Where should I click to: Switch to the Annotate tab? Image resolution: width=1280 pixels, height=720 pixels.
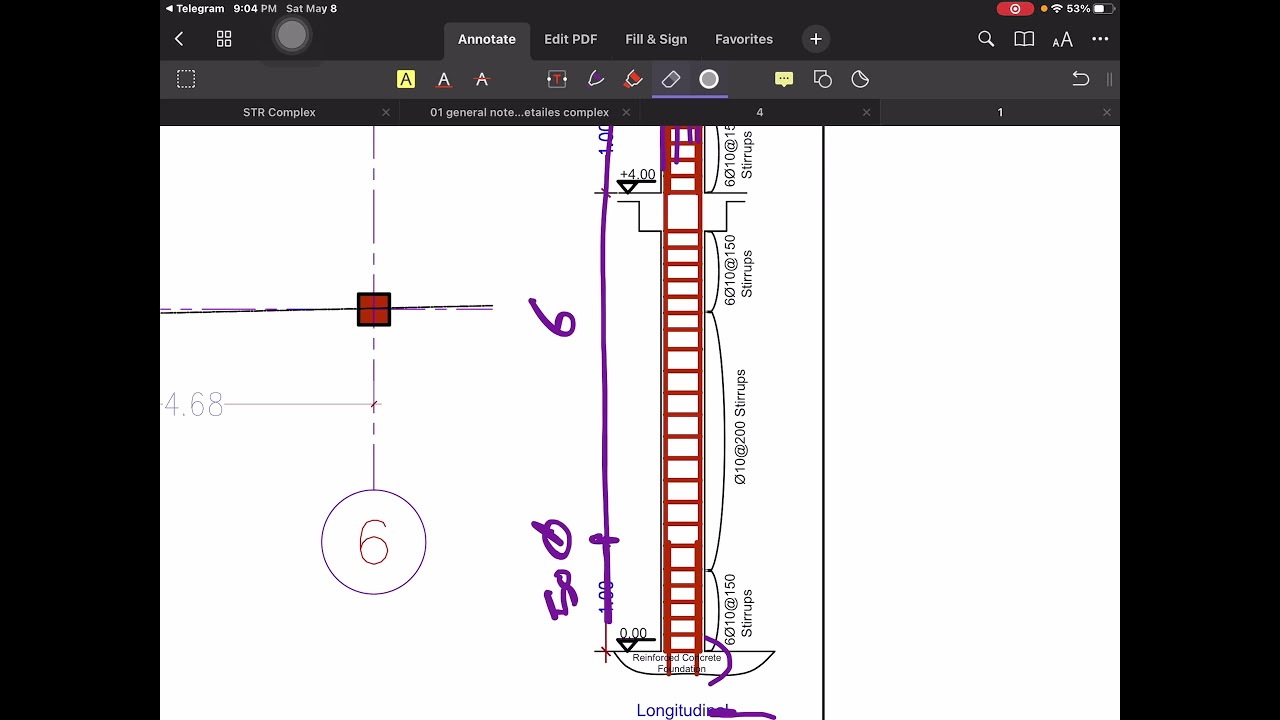(487, 39)
